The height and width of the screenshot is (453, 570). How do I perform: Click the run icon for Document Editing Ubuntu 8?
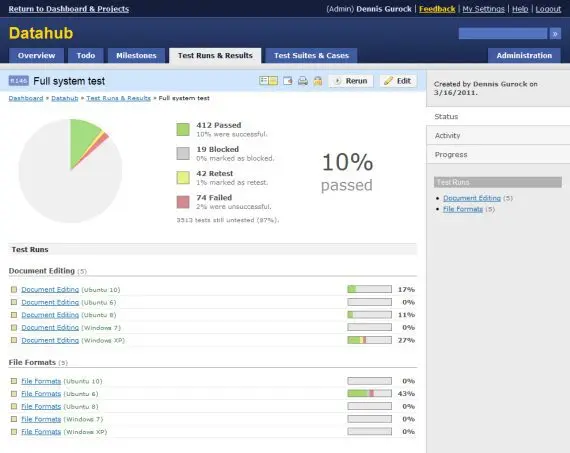pos(14,315)
